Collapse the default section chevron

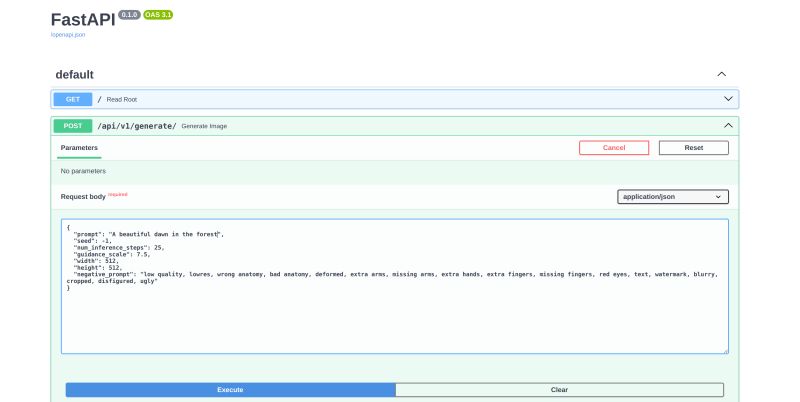(x=721, y=74)
